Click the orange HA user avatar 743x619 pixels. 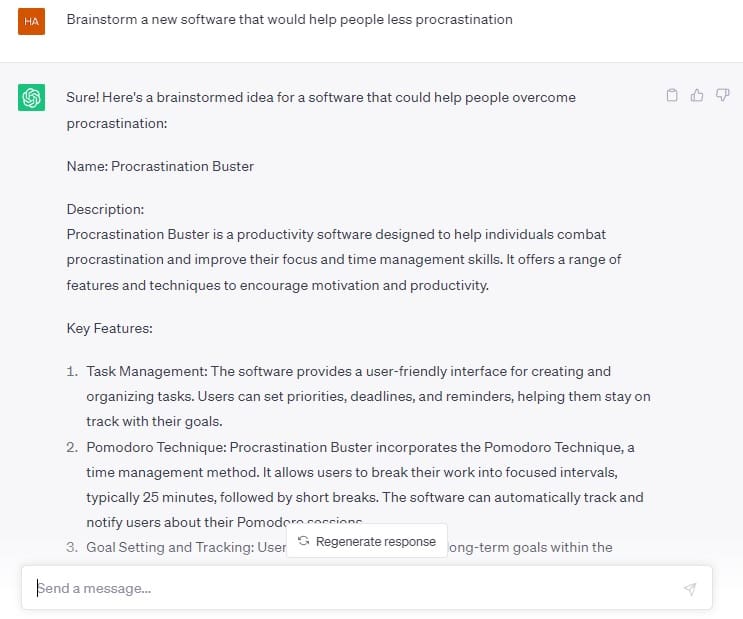[x=32, y=21]
